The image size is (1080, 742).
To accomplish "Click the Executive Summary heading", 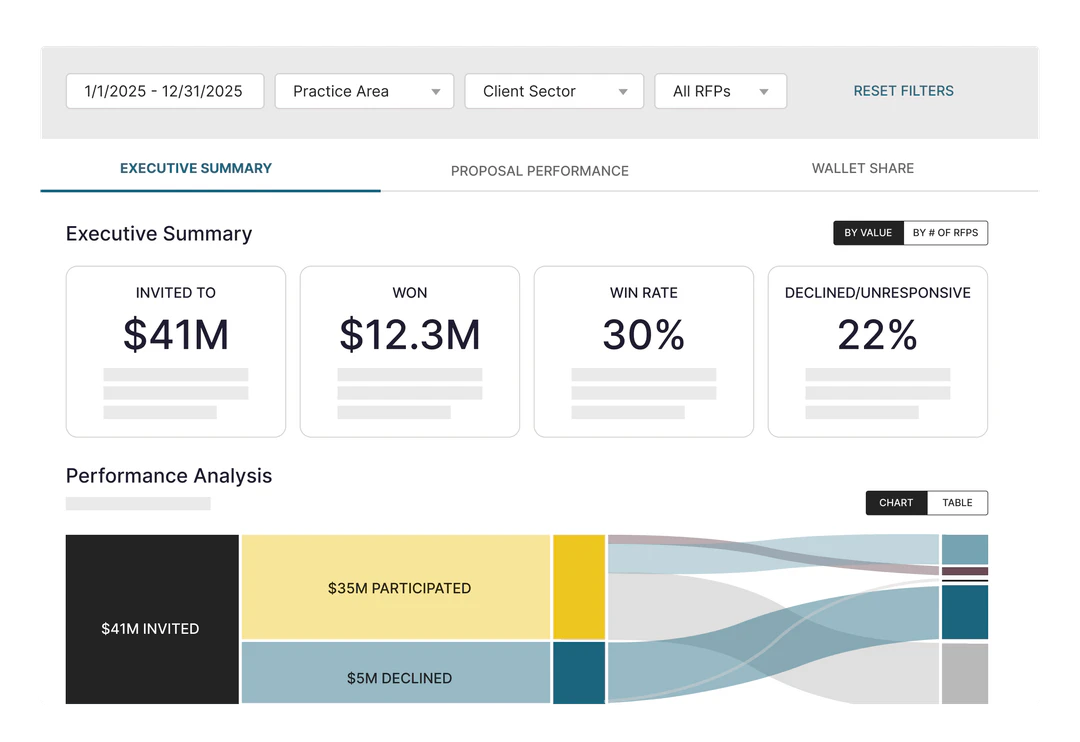I will [x=159, y=234].
